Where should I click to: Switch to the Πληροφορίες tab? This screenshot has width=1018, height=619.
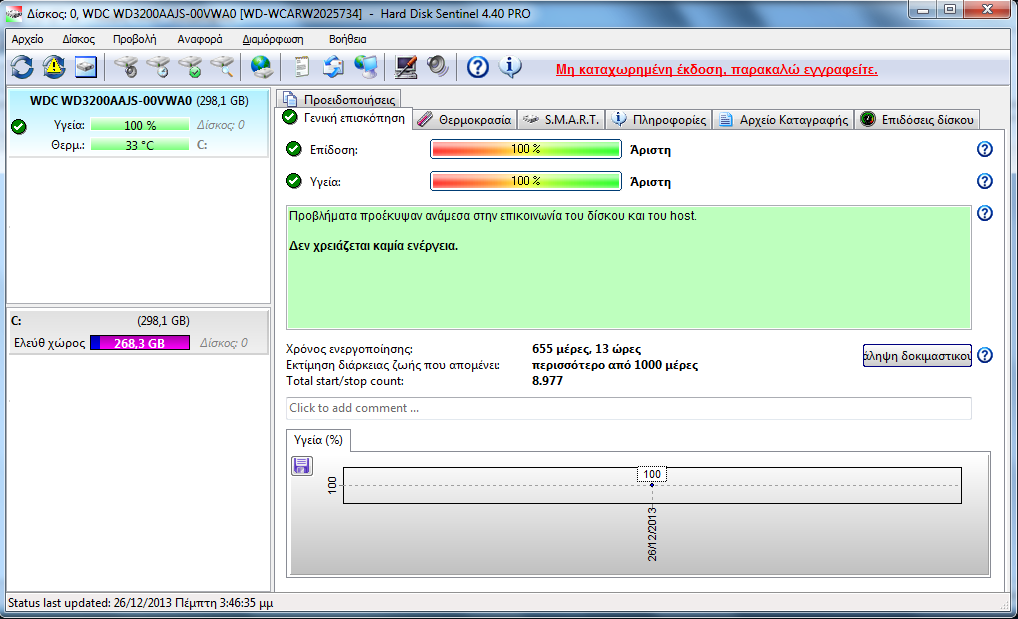coord(659,120)
